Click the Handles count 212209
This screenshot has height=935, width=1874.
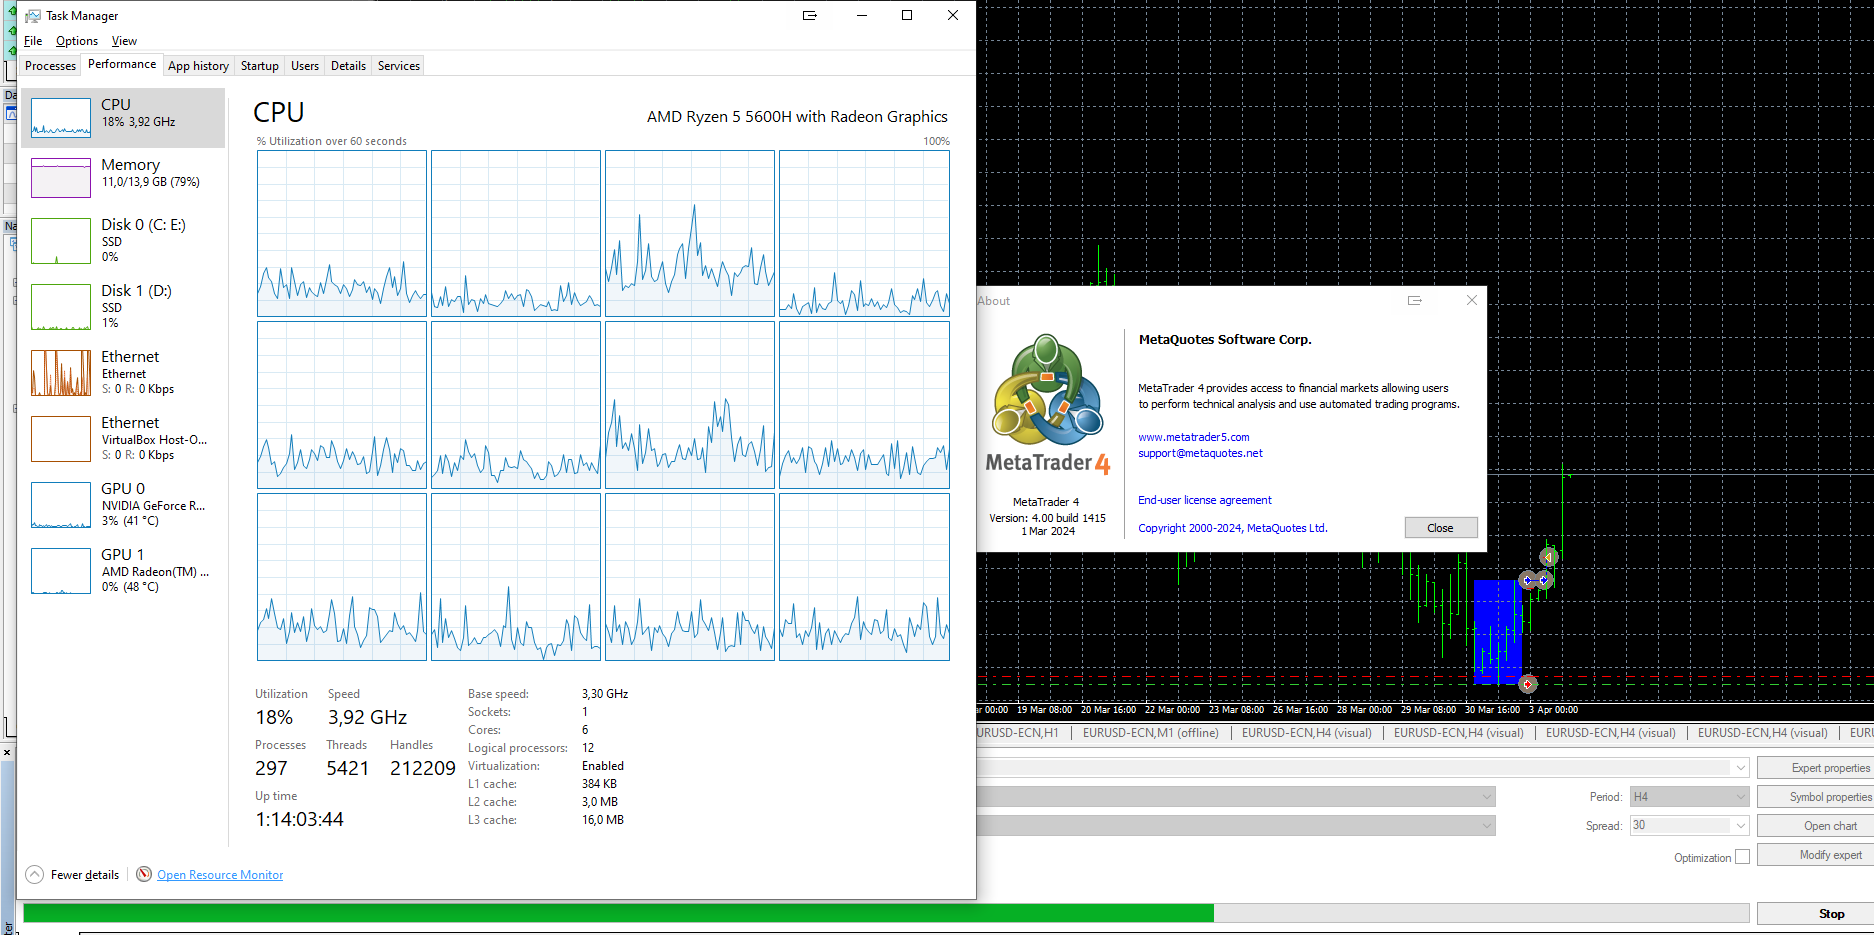coord(422,768)
